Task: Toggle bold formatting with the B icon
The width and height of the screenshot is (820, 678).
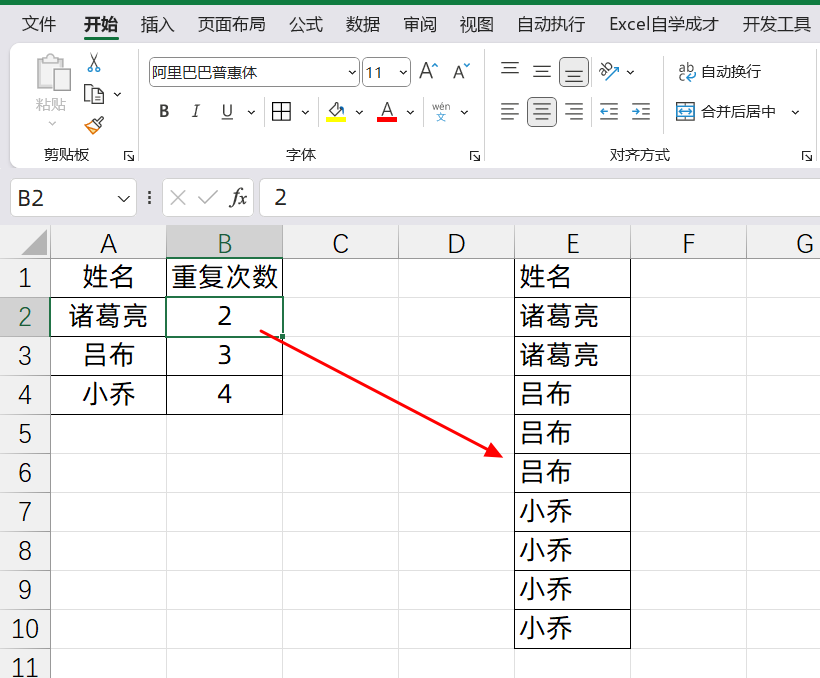Action: coord(163,111)
